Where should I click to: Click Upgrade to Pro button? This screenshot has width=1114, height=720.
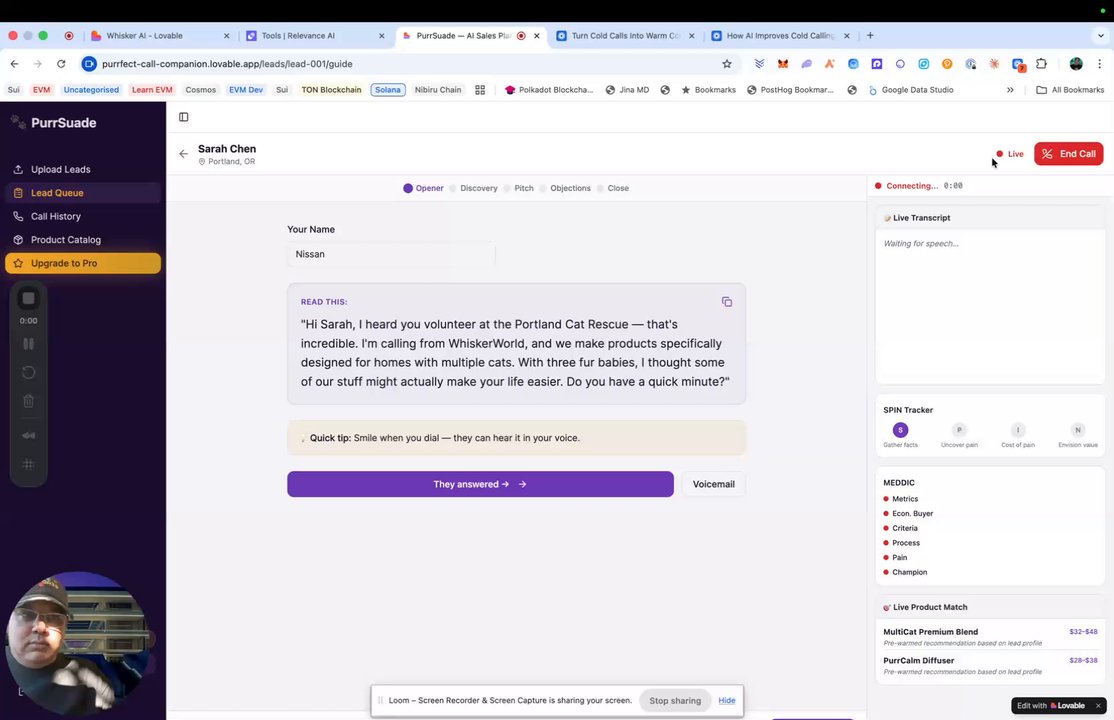click(83, 263)
